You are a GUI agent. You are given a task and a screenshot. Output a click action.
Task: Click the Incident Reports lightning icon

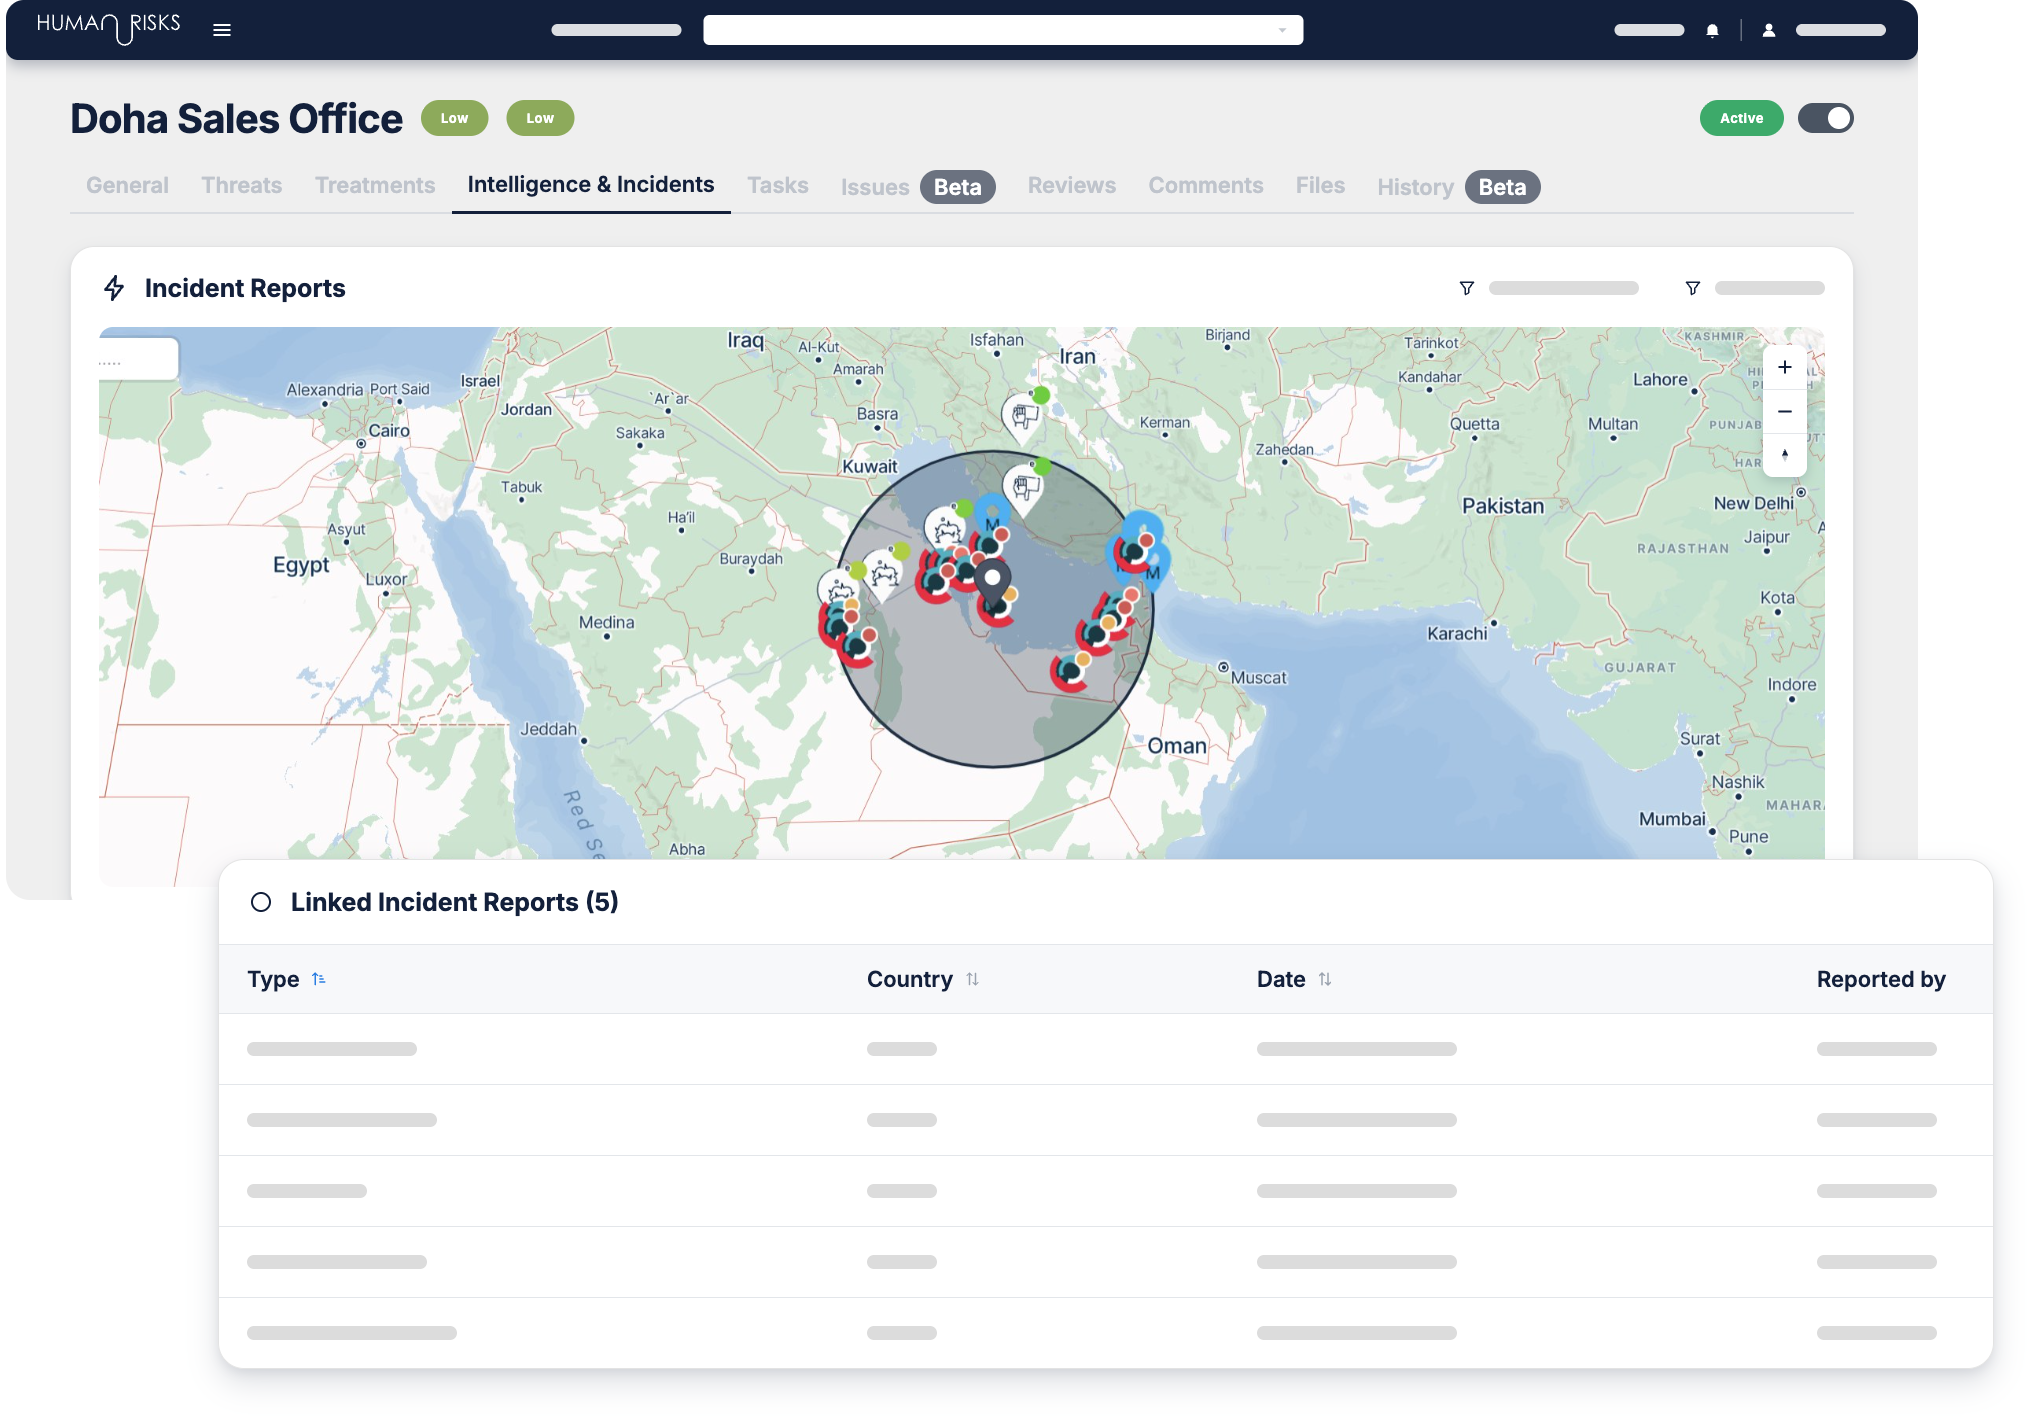pos(114,288)
